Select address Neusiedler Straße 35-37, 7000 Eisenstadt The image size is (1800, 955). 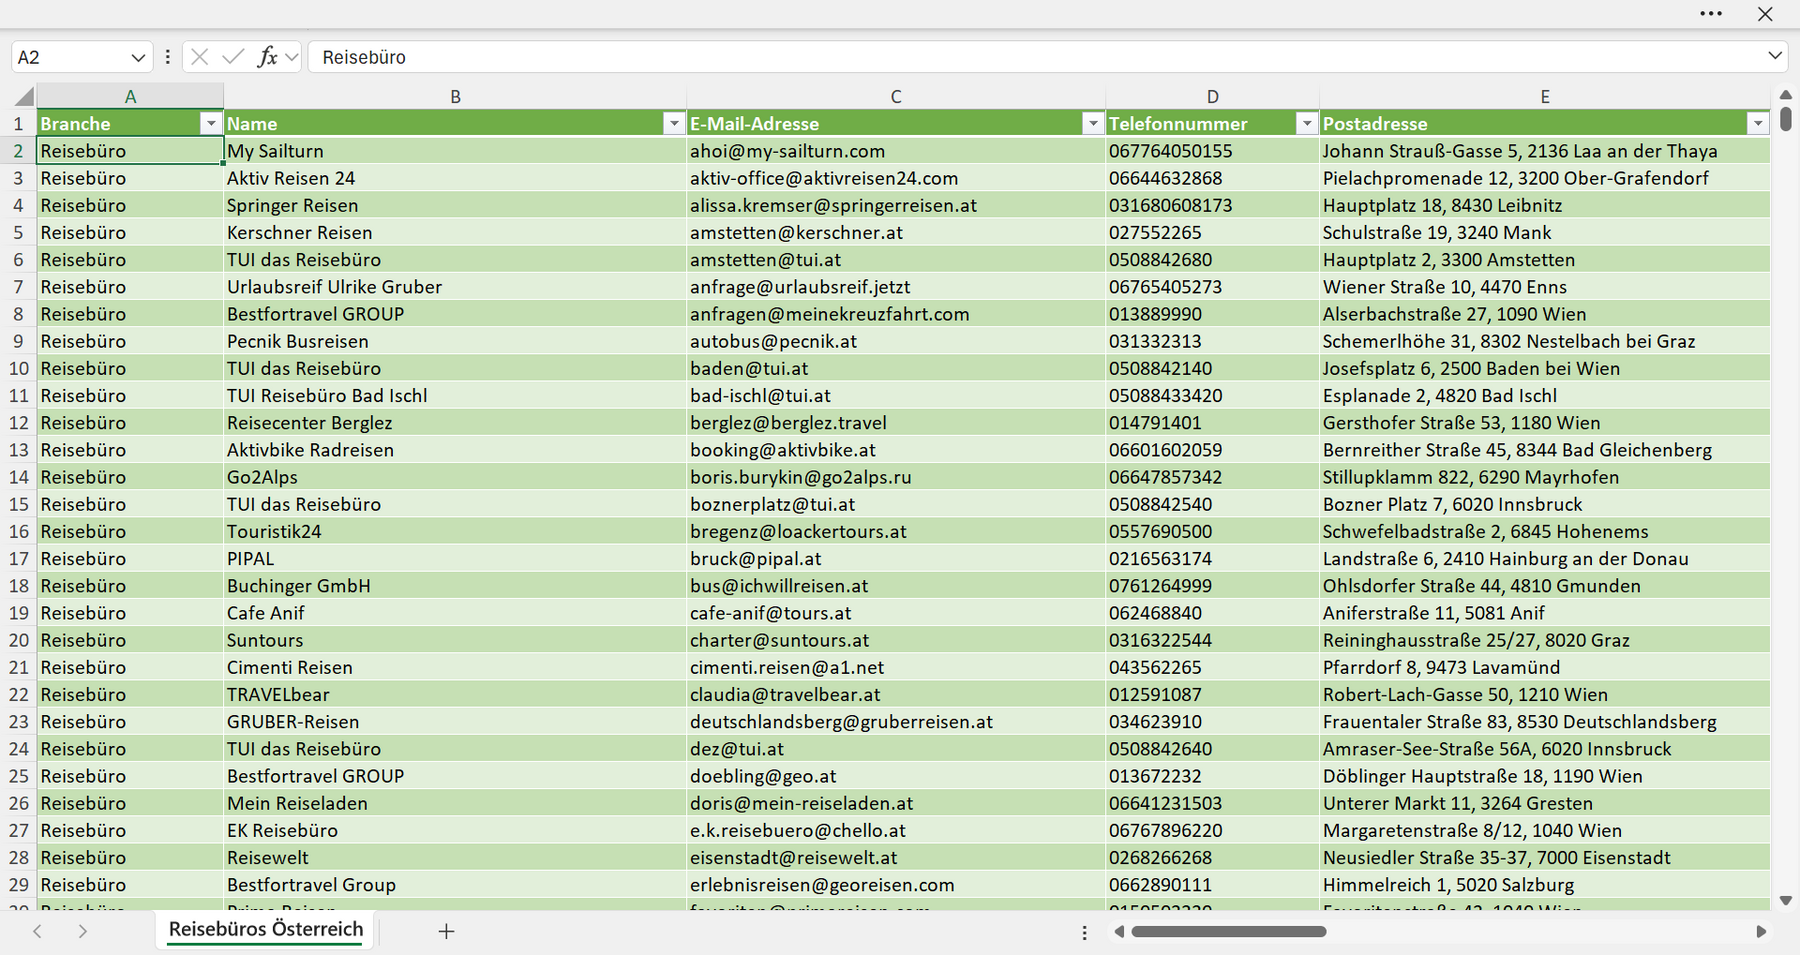[x=1545, y=858]
